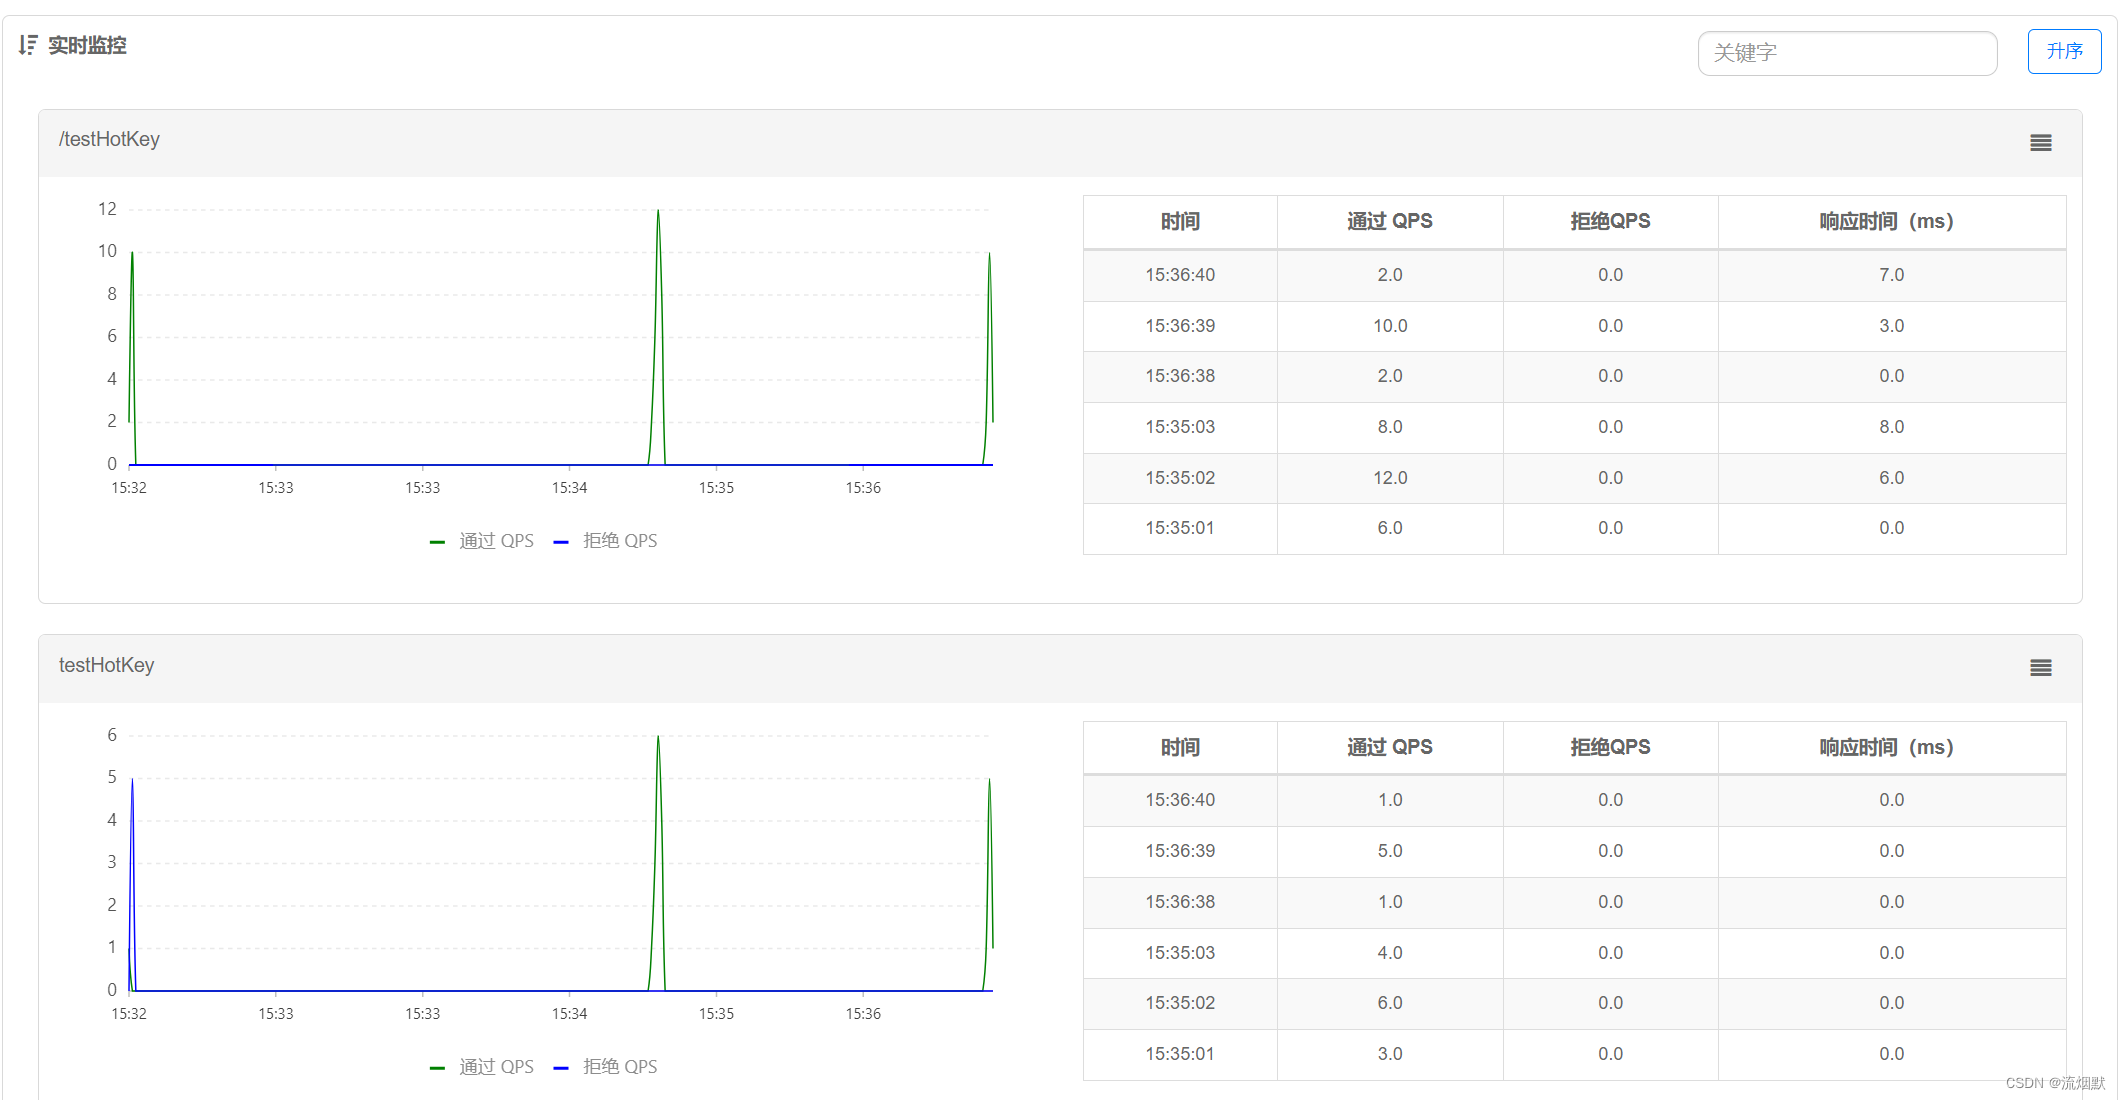The image size is (2121, 1100).
Task: Click 拒绝QPS header in testHotKey table
Action: [1610, 748]
